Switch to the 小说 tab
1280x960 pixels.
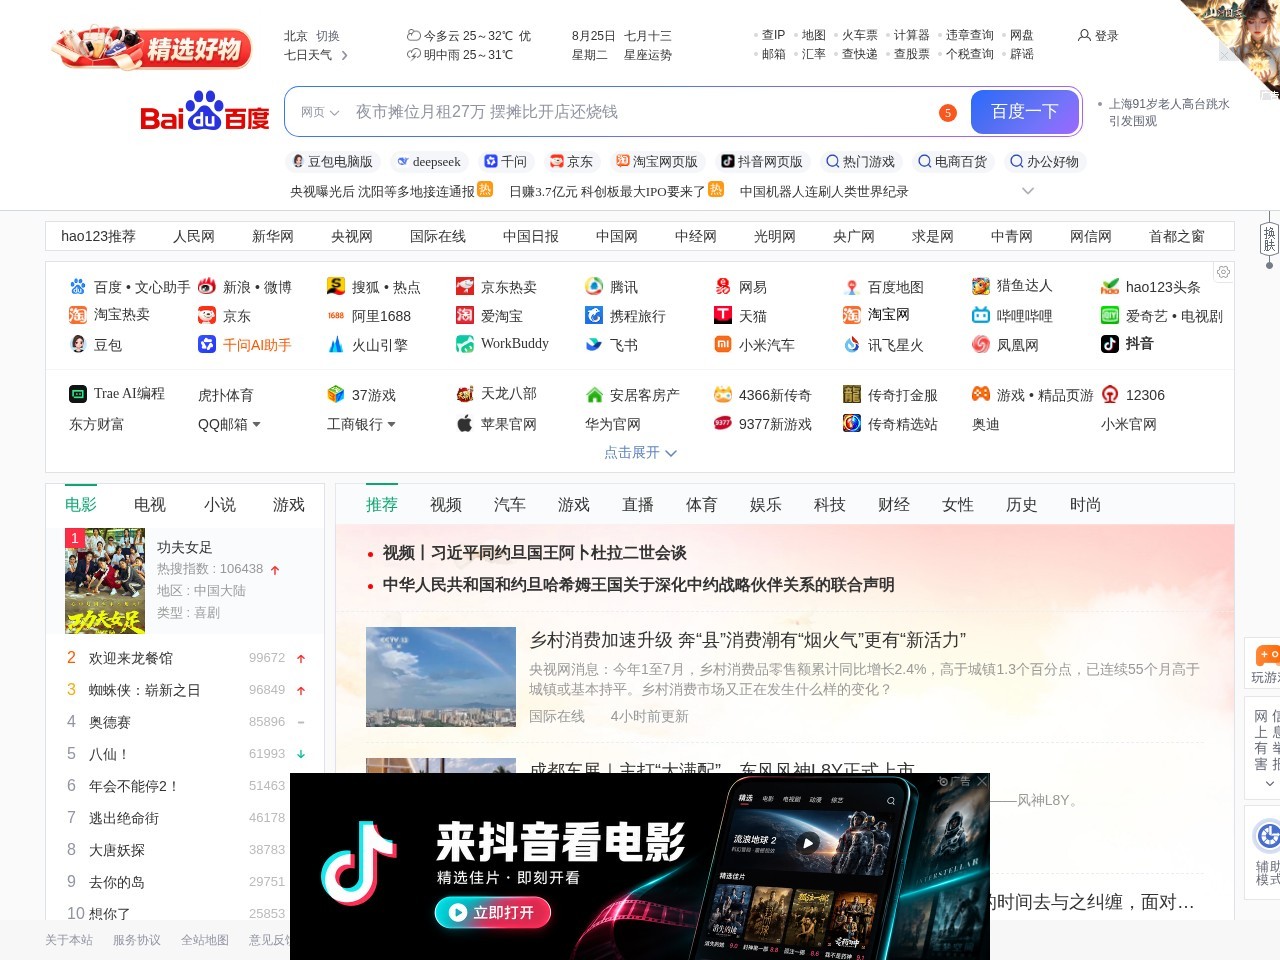point(220,505)
